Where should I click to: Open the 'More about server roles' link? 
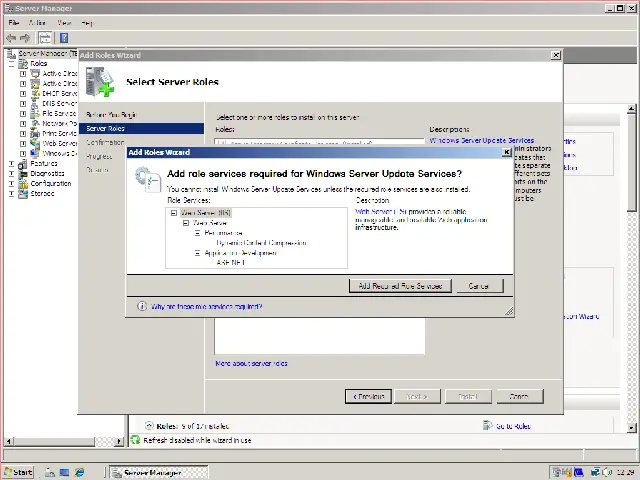coord(251,363)
